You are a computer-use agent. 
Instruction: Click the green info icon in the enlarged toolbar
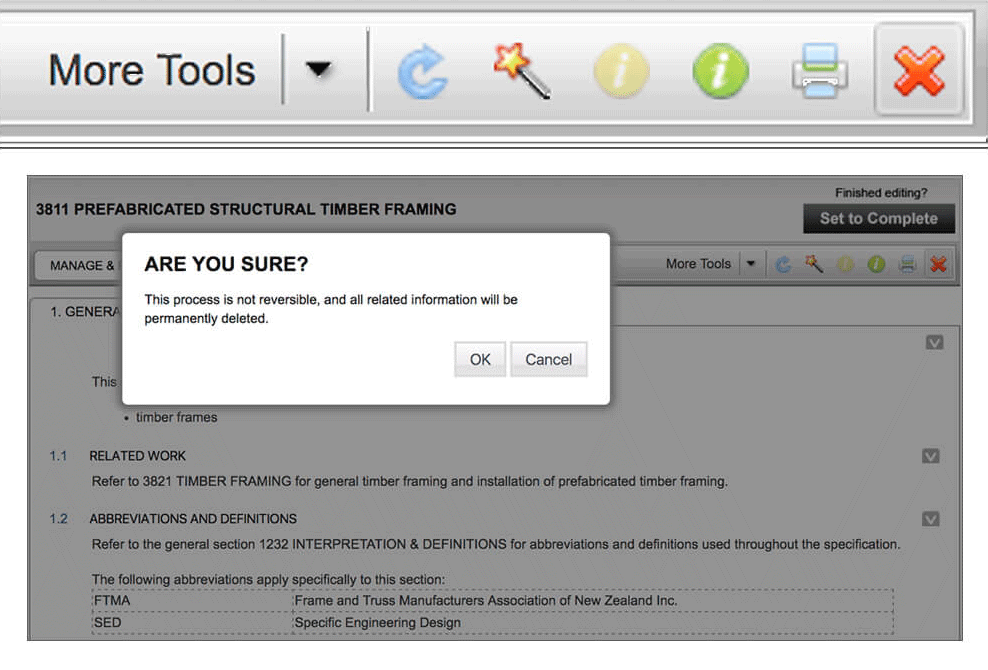click(x=720, y=72)
